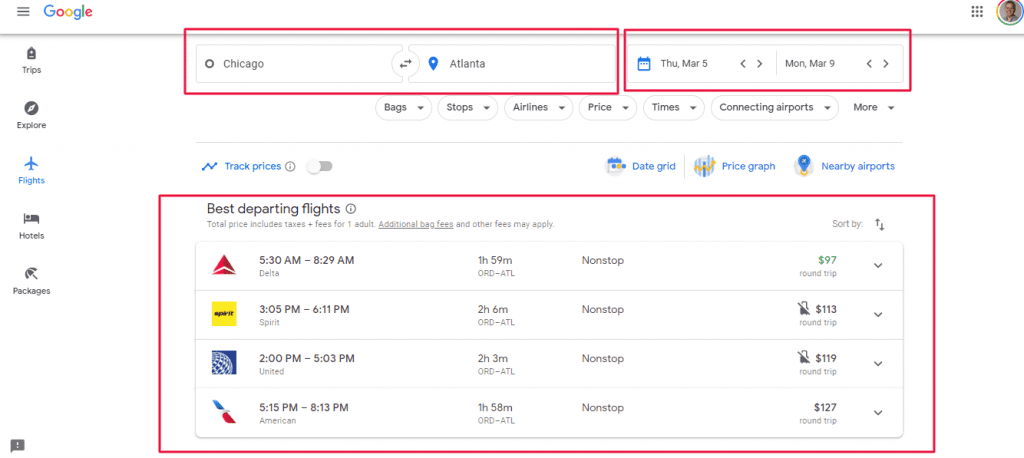Open the Connecting airports filter
Viewport: 1024px width, 458px height.
click(775, 108)
